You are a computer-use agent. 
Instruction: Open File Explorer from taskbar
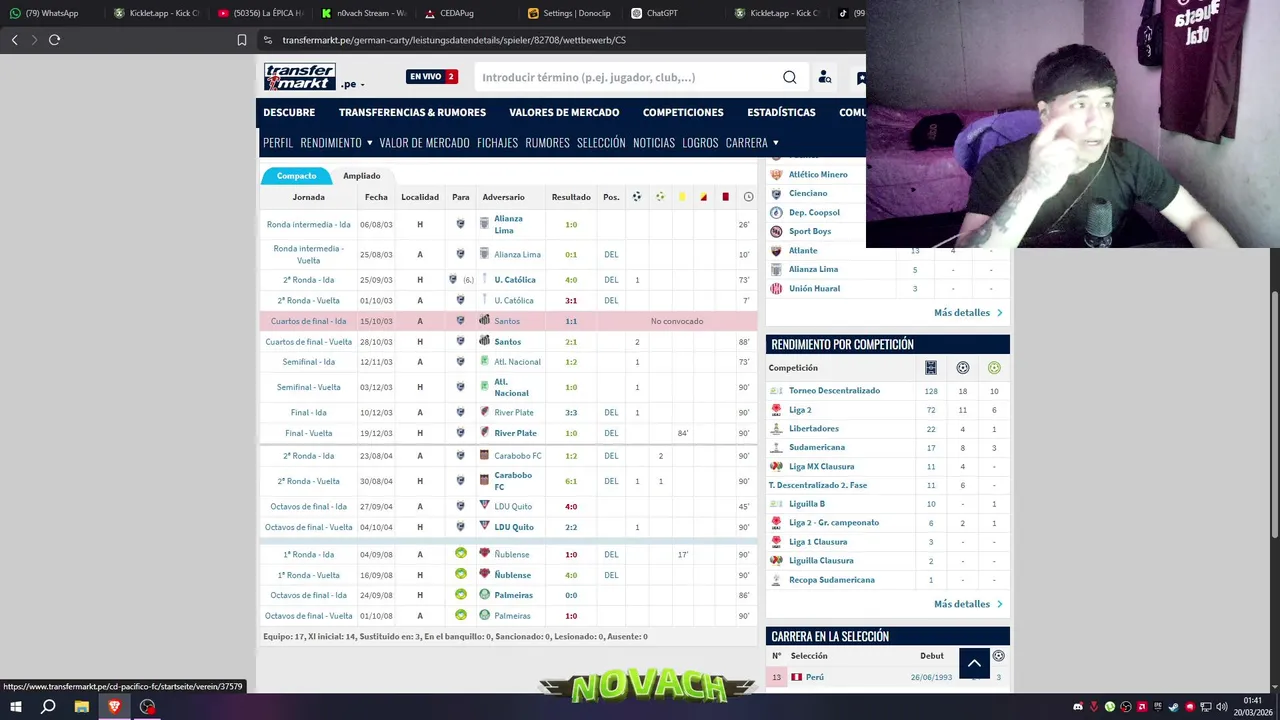[x=81, y=707]
